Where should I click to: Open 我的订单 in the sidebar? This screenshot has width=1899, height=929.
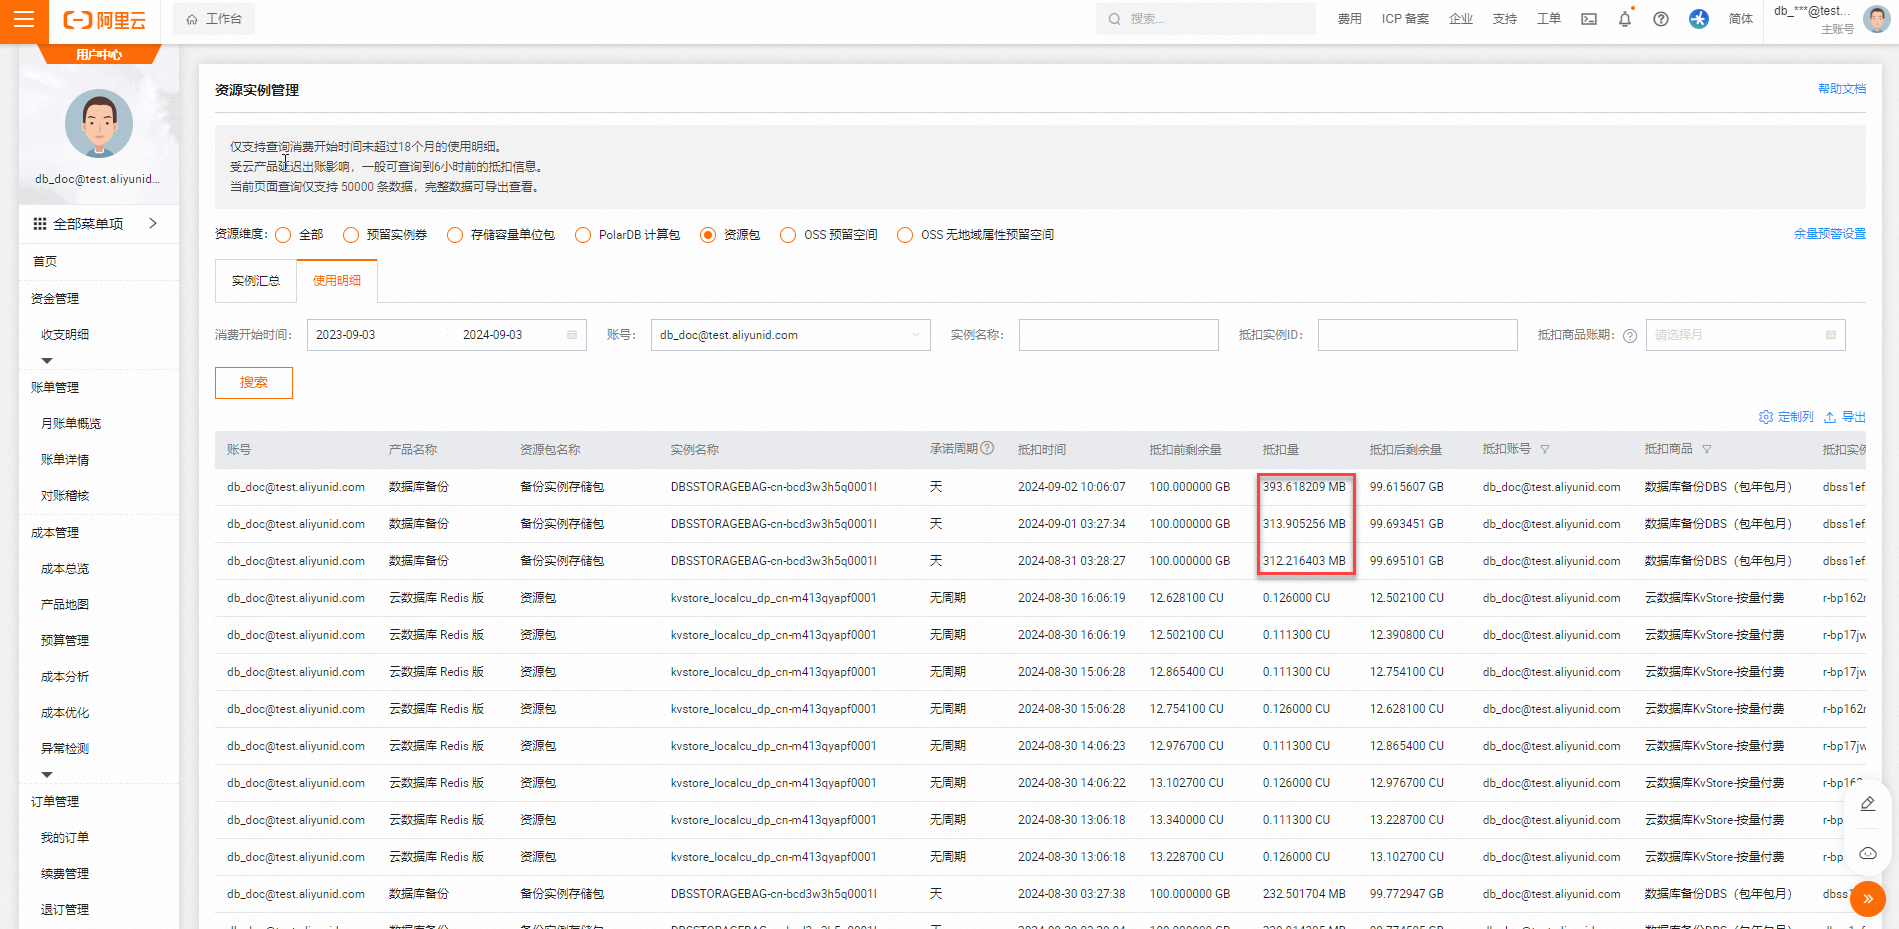(65, 838)
